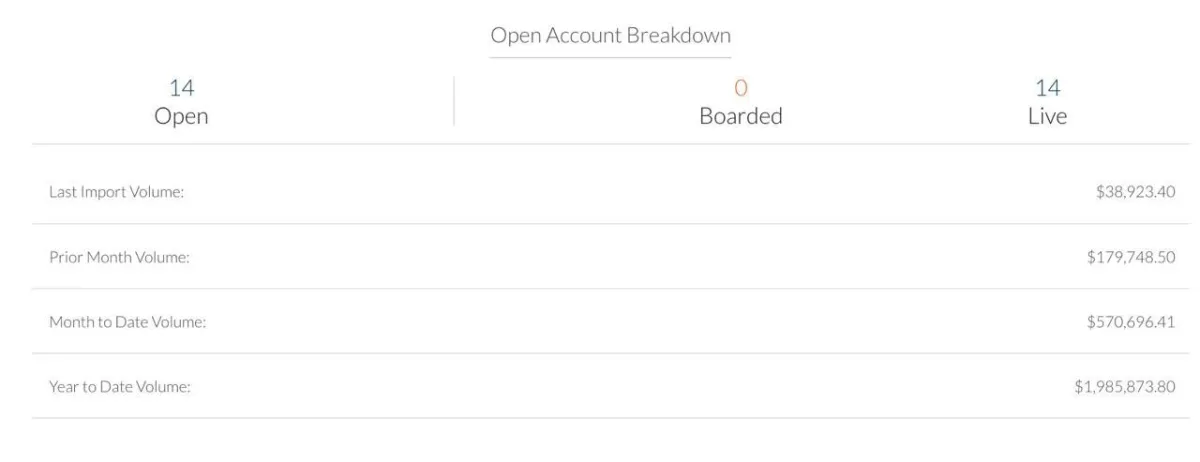Click the Month to Date Volume label
This screenshot has height=462, width=1200.
click(x=128, y=321)
